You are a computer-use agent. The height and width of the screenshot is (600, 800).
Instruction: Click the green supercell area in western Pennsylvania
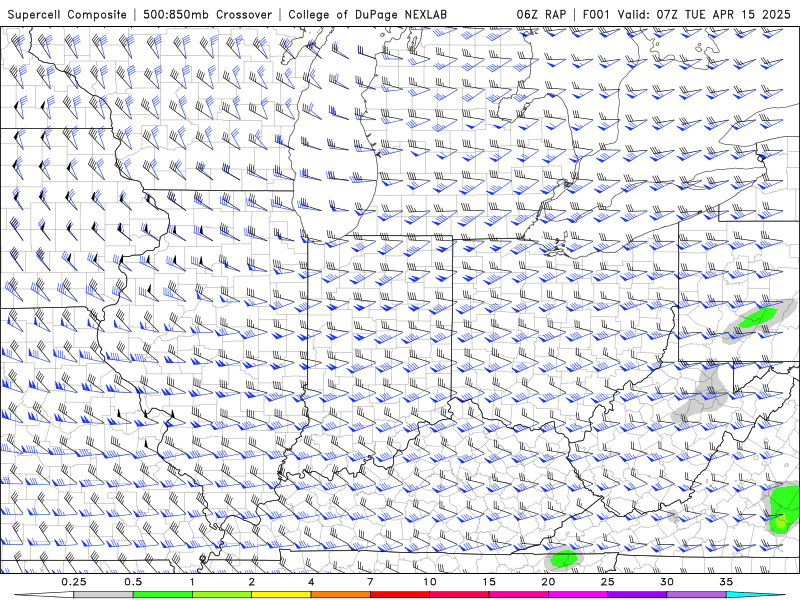[x=758, y=317]
